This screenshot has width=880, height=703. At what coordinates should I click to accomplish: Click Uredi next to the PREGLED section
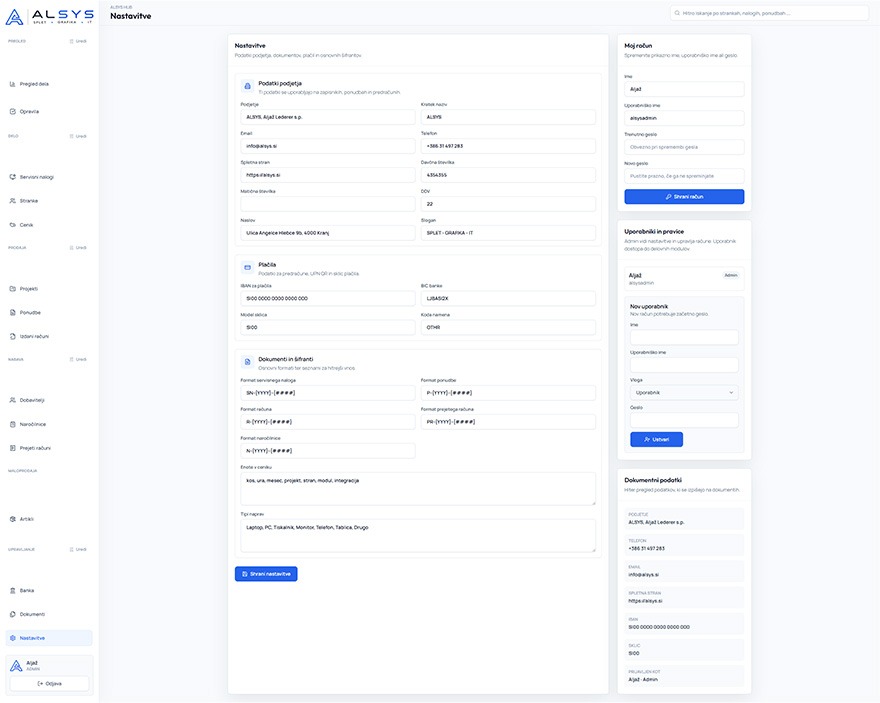tap(78, 42)
